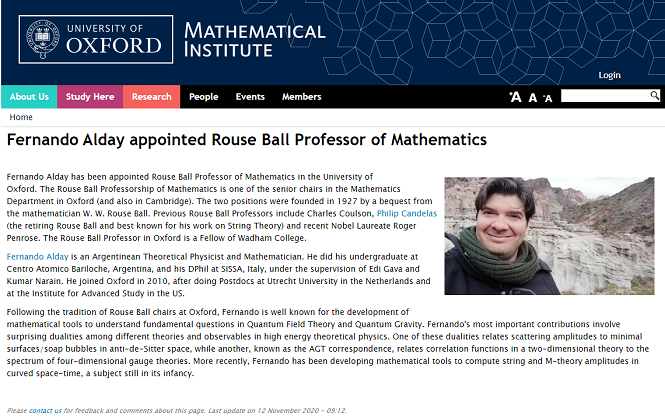This screenshot has height=417, width=665.
Task: Reset font size to normal
Action: 533,97
